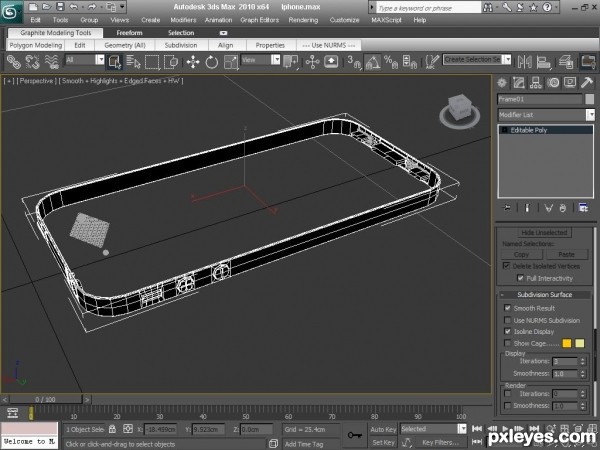Click the orange Show Cage color swatch
The height and width of the screenshot is (450, 600).
pos(567,343)
